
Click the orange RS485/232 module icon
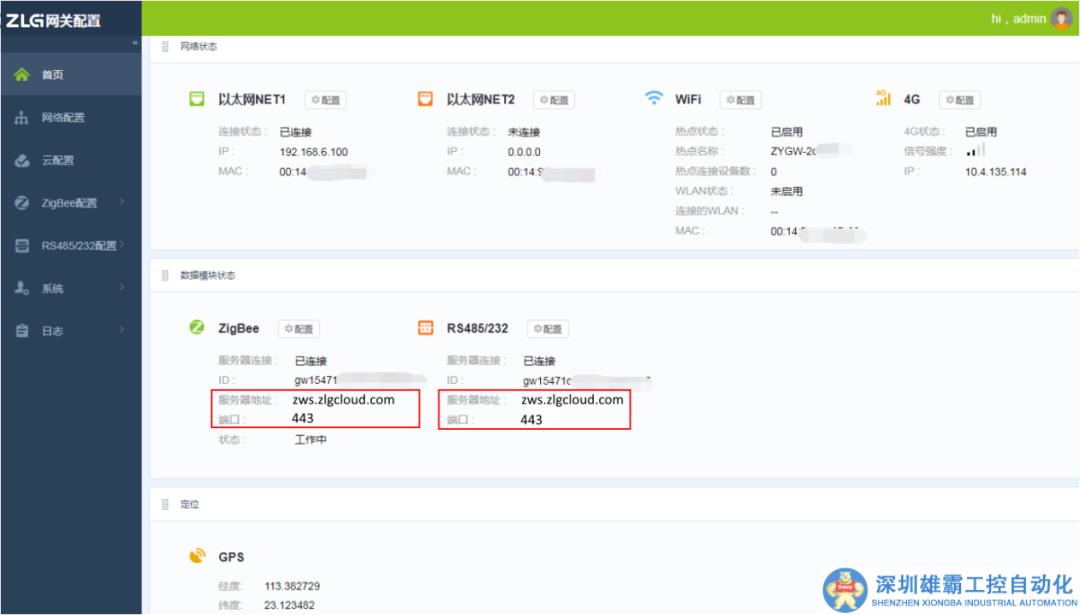pos(423,328)
